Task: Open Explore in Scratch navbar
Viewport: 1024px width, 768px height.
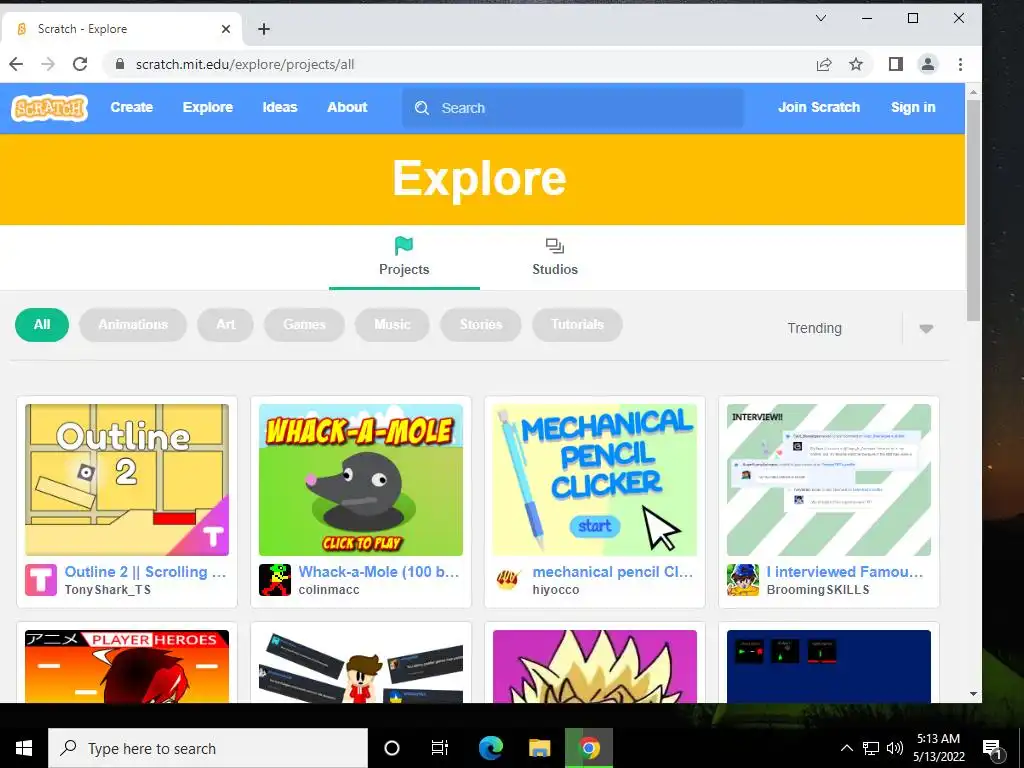Action: (208, 107)
